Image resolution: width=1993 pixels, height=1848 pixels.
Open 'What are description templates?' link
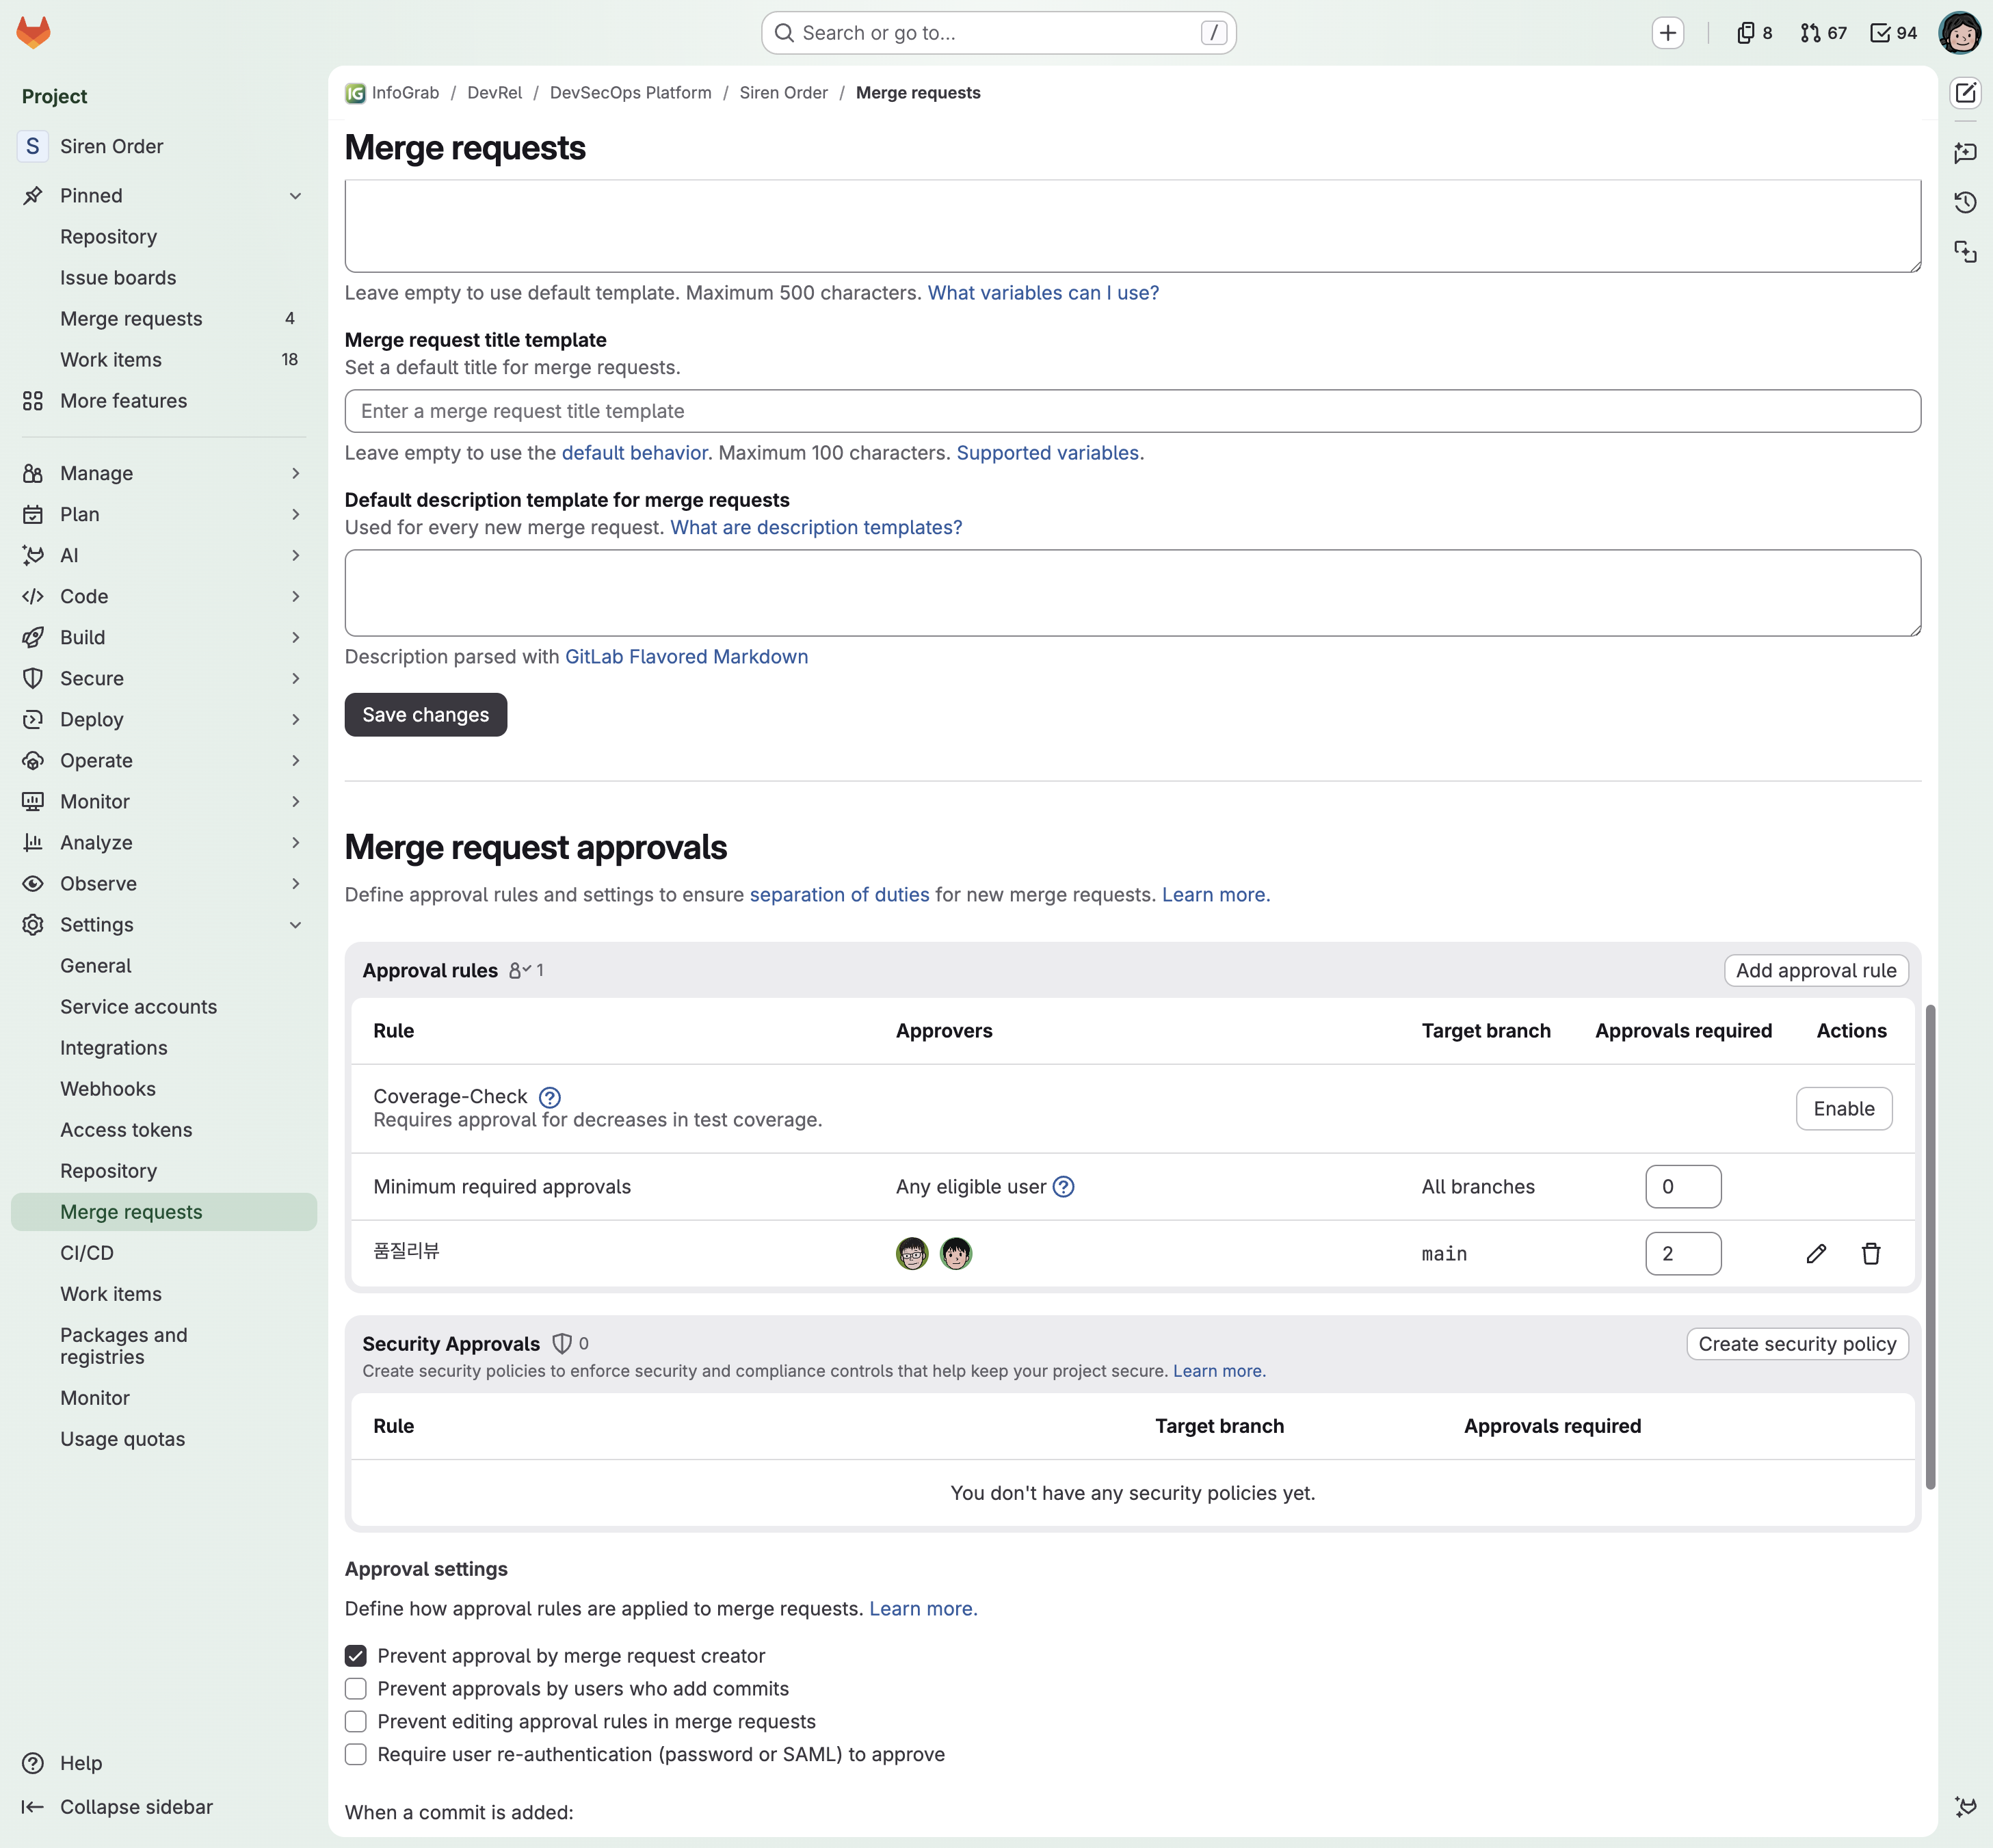(816, 527)
